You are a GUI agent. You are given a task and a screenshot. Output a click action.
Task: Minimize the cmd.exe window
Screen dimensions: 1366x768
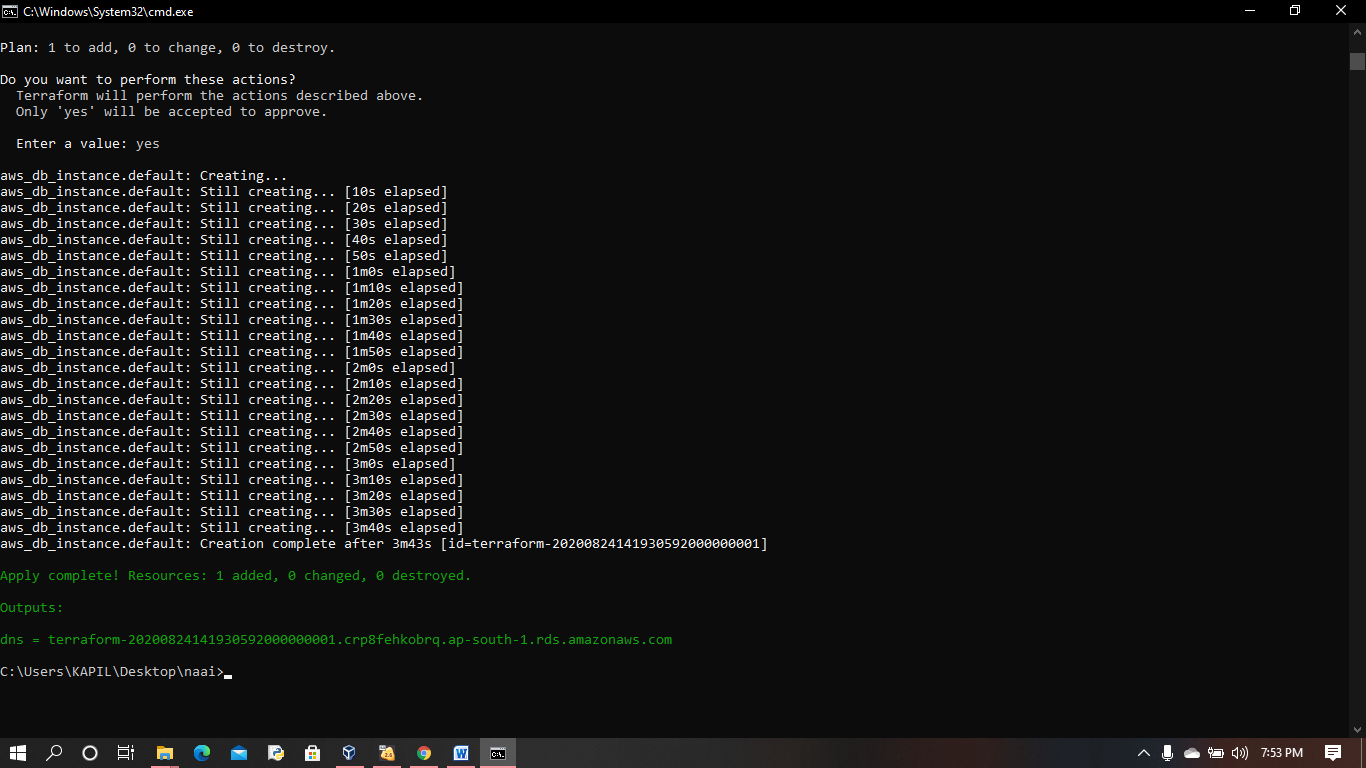pos(1248,11)
